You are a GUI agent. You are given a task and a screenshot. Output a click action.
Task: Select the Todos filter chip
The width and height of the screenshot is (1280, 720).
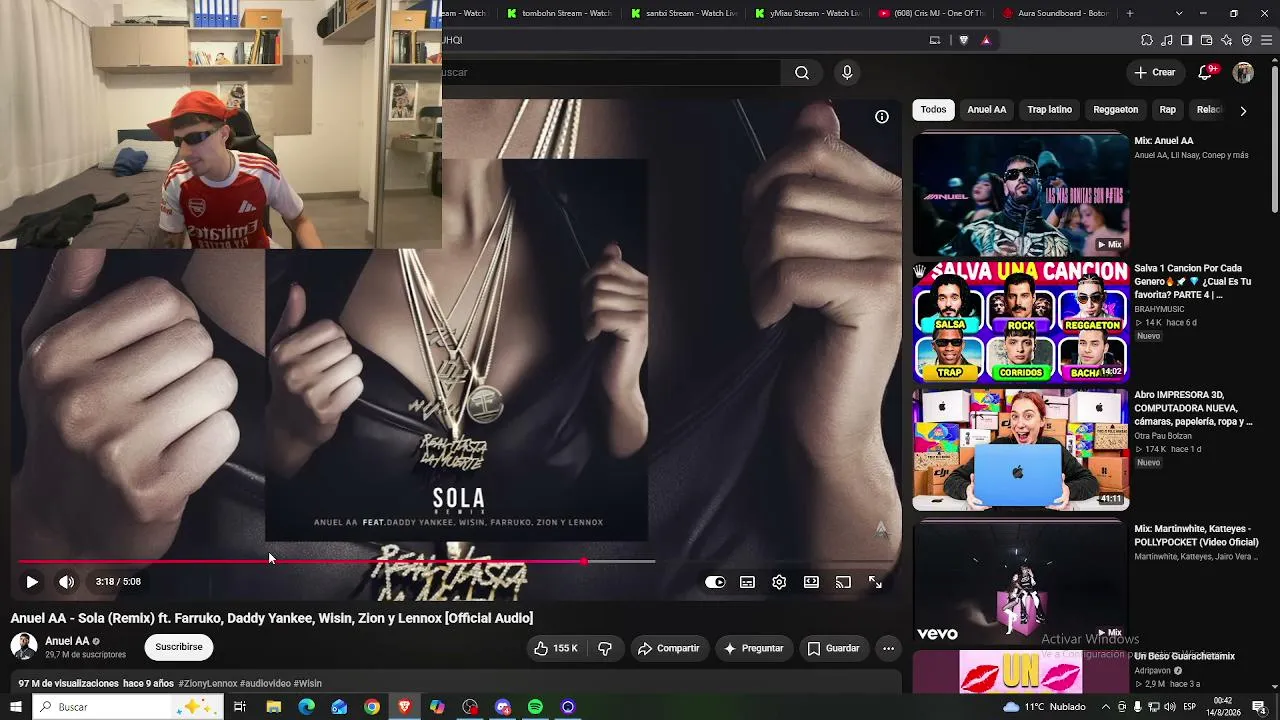934,110
